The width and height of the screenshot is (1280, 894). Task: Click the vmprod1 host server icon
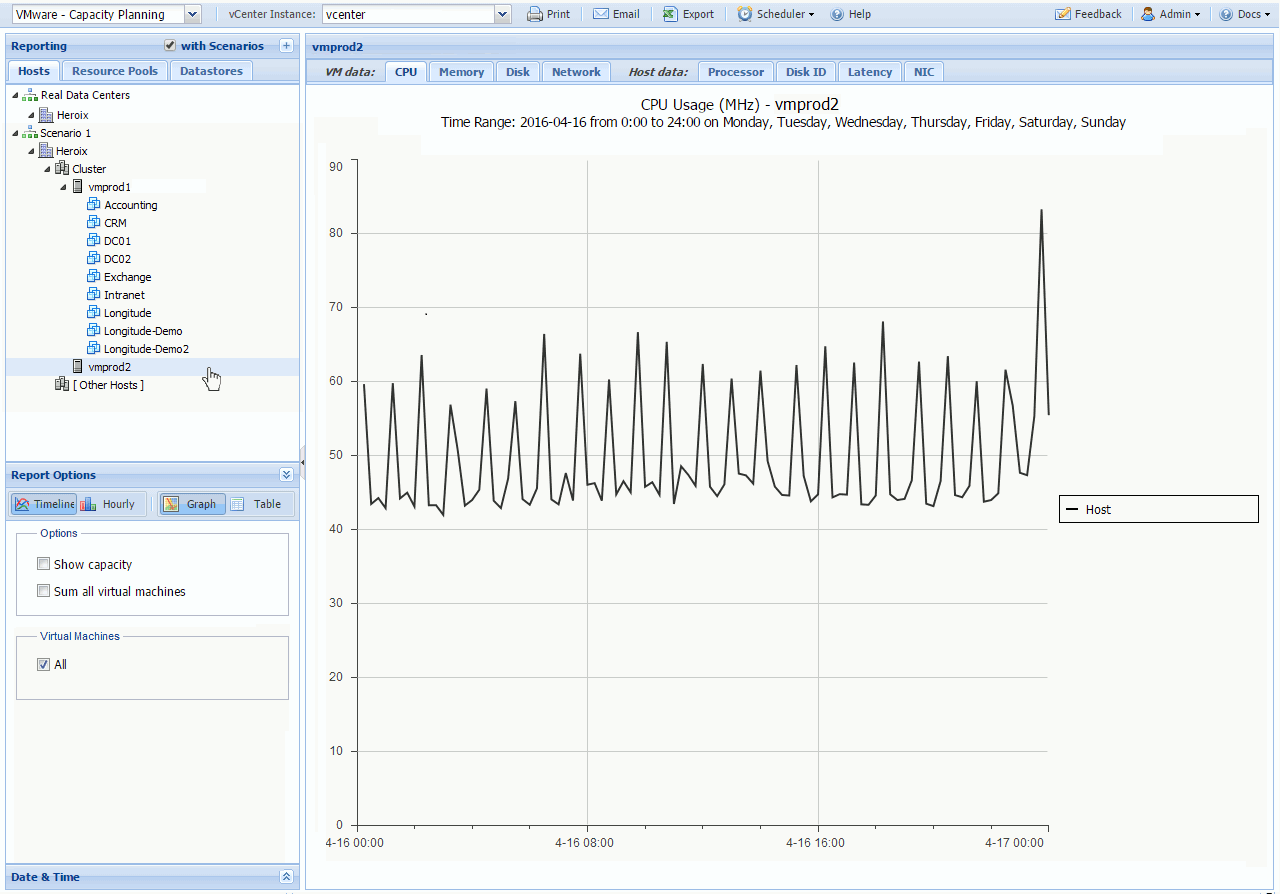pos(78,187)
